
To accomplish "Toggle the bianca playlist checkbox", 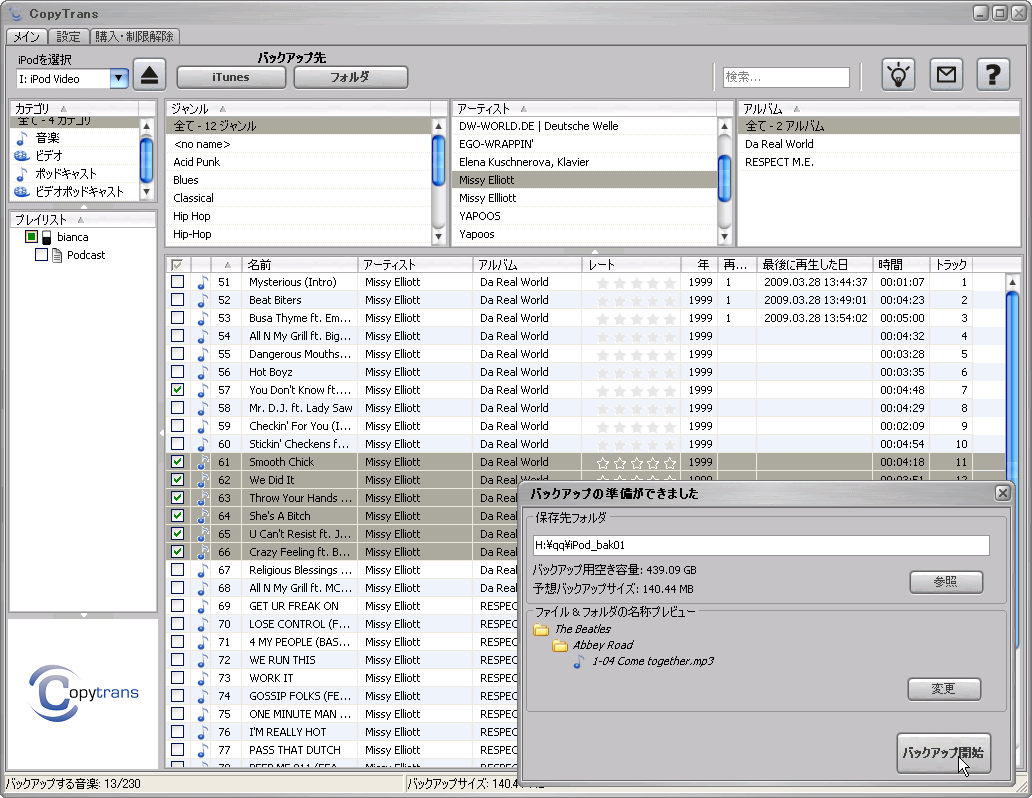I will [x=31, y=236].
